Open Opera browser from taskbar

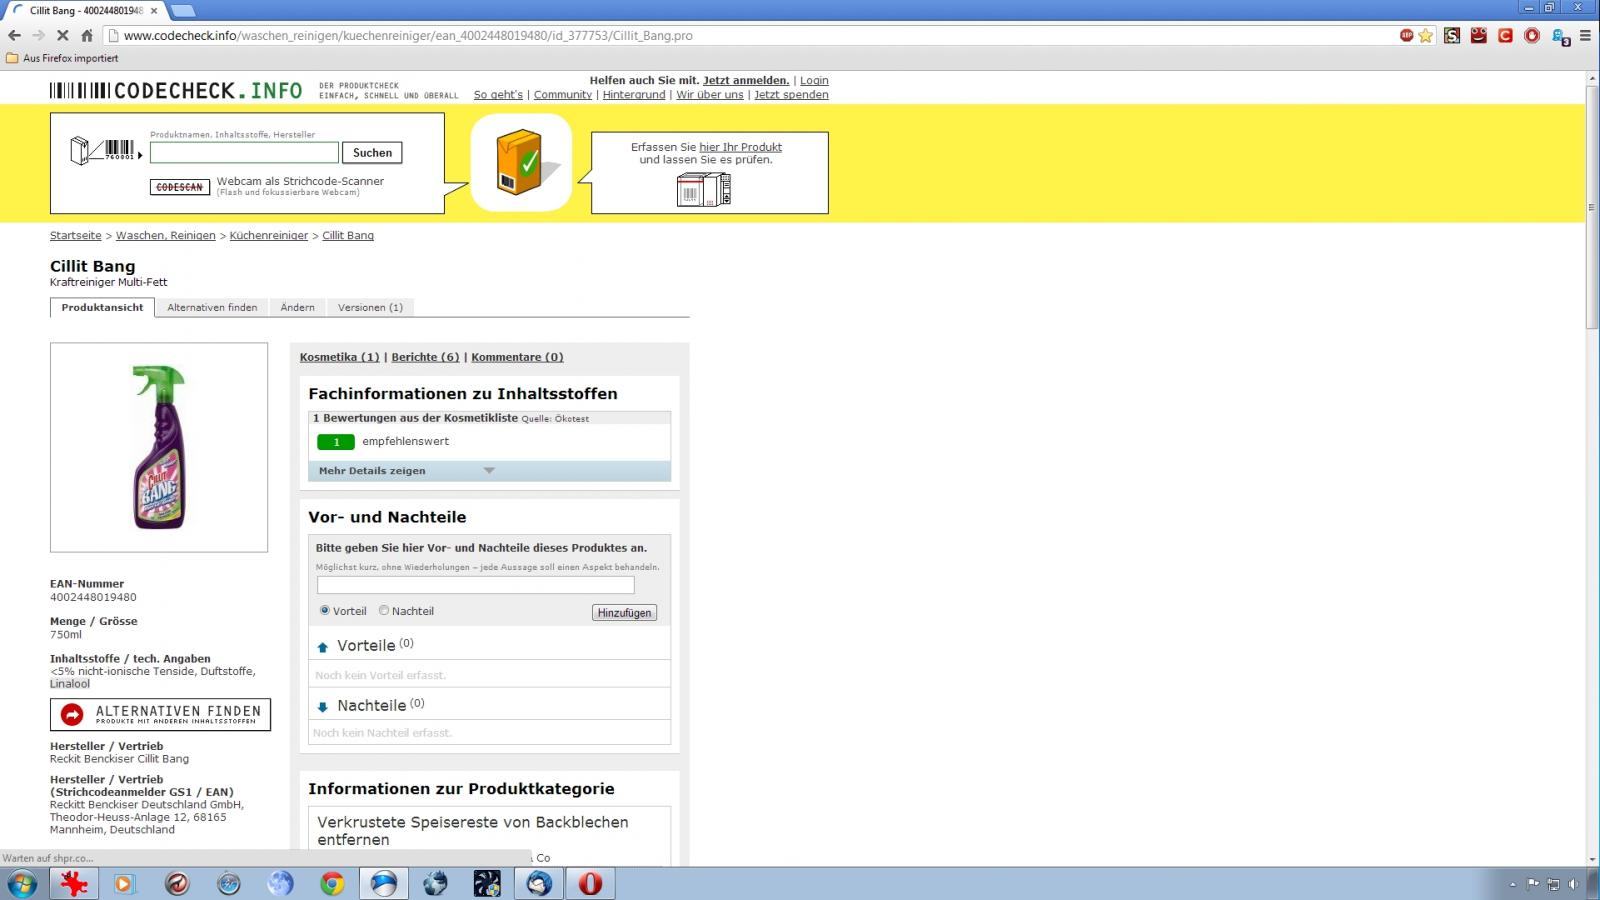[x=590, y=883]
